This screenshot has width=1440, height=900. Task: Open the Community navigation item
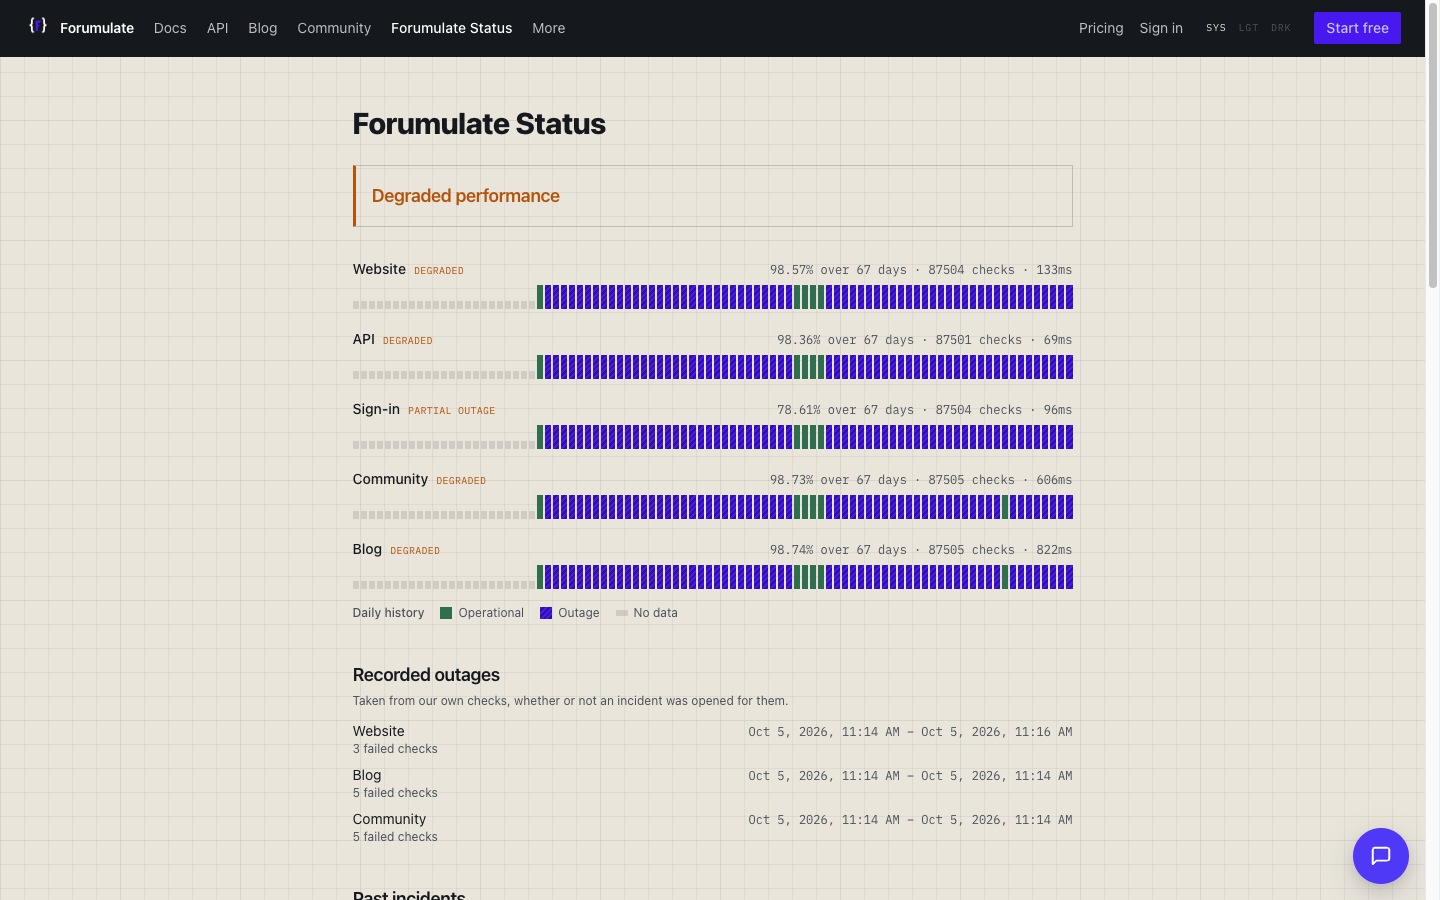[334, 28]
